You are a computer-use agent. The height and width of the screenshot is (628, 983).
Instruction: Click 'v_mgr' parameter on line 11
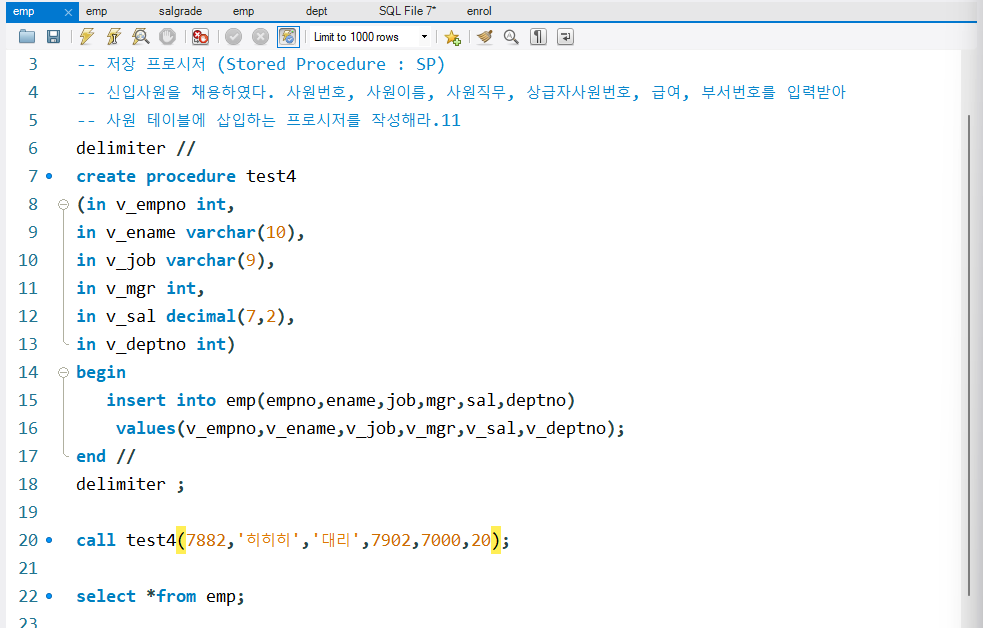(x=130, y=288)
